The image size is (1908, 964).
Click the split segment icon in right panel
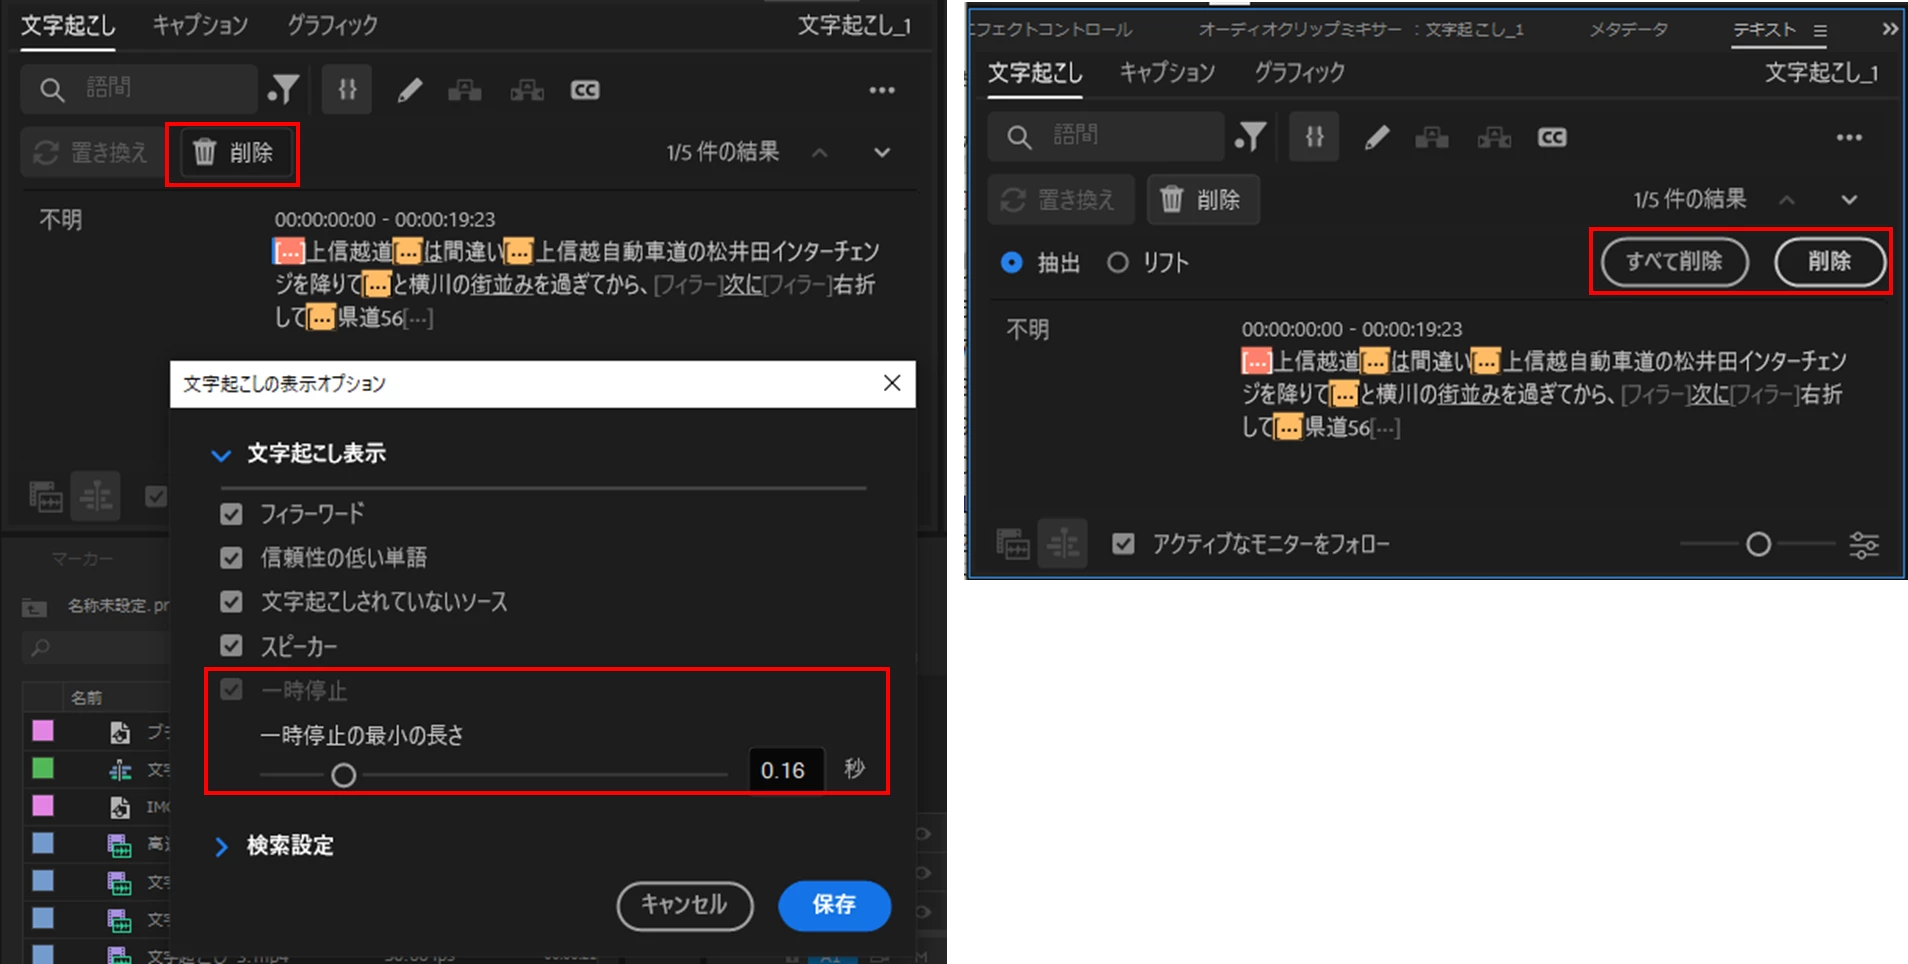pos(1494,138)
